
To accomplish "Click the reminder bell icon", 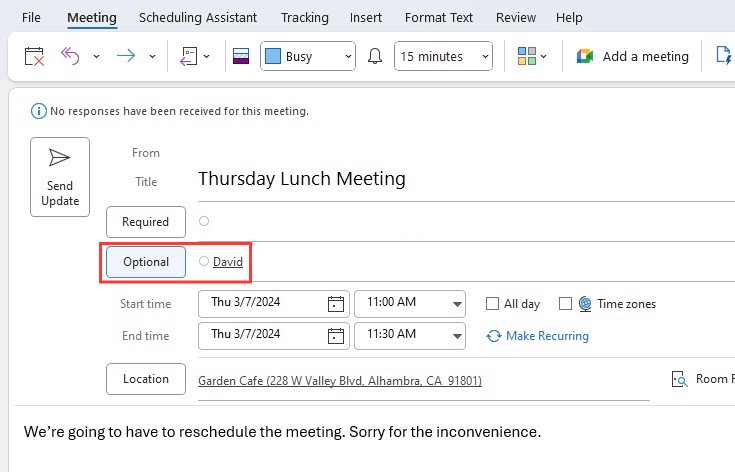I will [375, 56].
